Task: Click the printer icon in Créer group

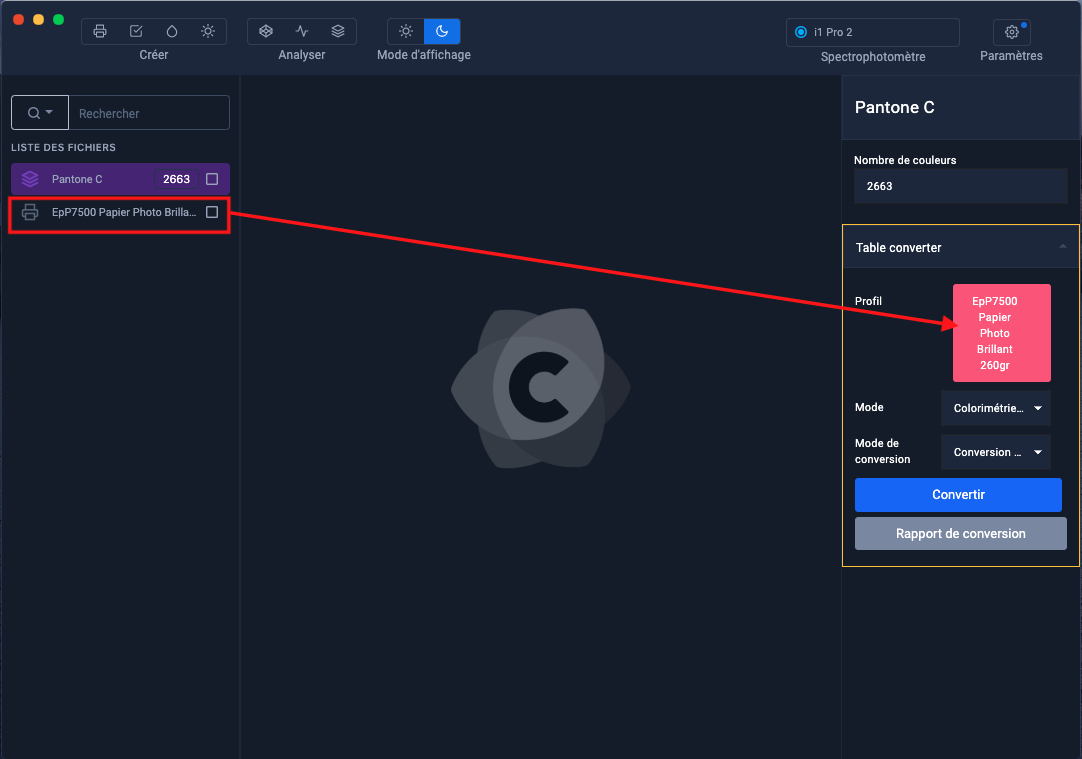Action: pos(100,31)
